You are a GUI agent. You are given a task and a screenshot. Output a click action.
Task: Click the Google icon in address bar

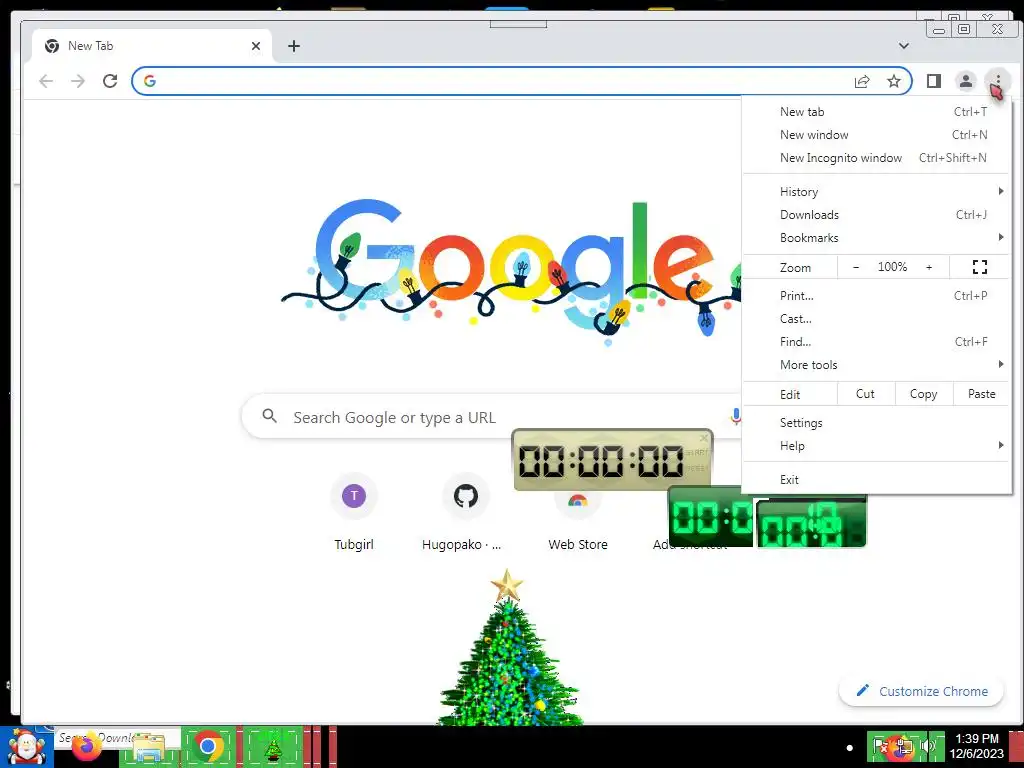click(150, 81)
